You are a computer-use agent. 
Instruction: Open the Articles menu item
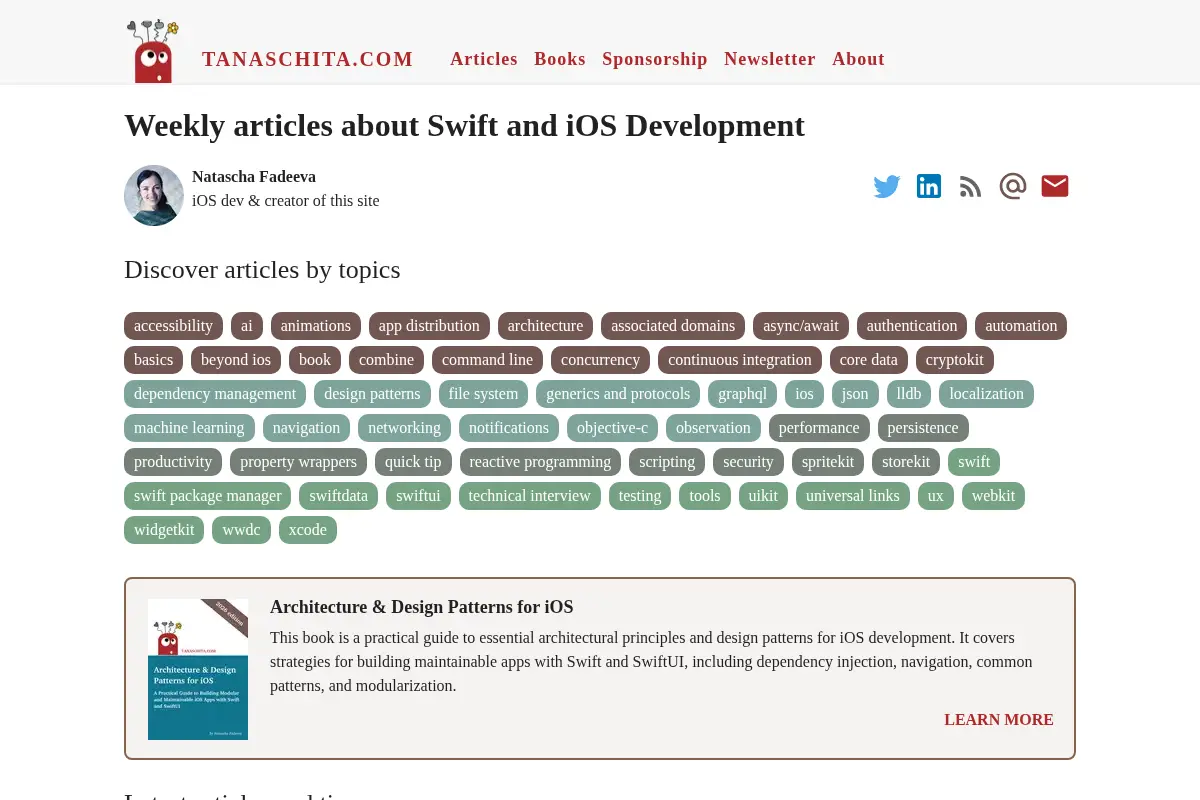tap(484, 59)
